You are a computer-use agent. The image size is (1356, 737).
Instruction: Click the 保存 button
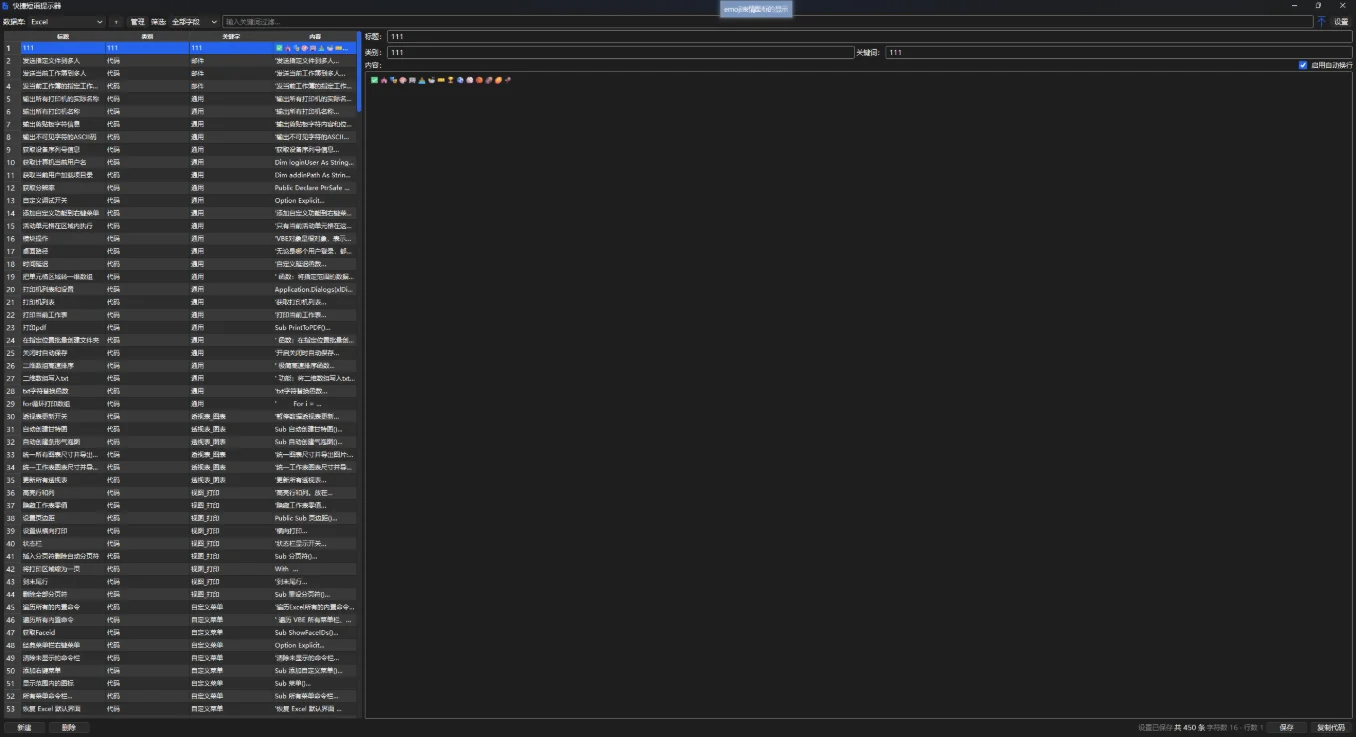coord(1287,727)
